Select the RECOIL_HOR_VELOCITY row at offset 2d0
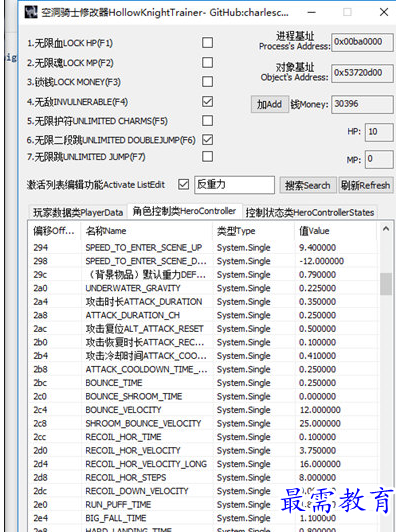This screenshot has height=532, width=402. click(x=203, y=451)
